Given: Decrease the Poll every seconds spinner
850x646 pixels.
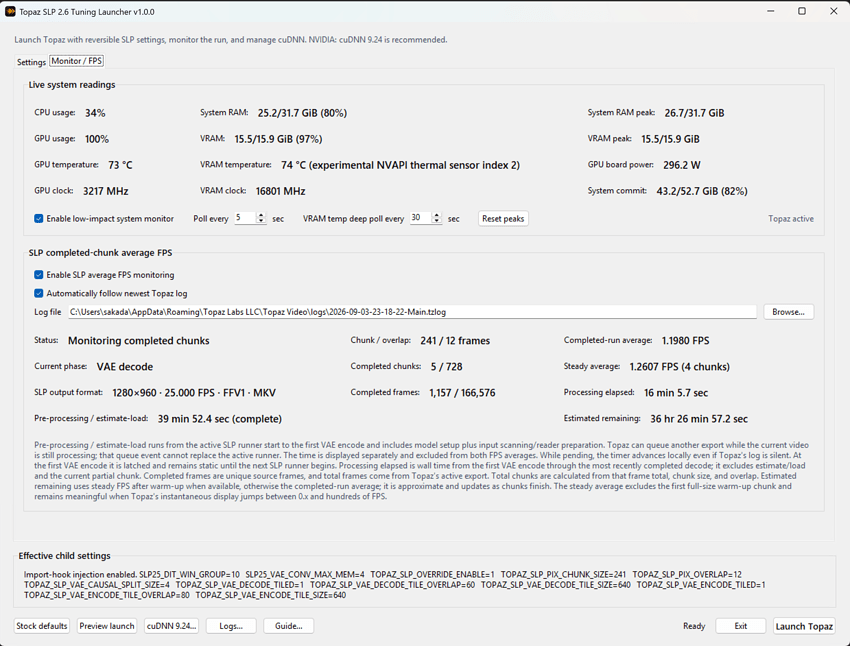Looking at the screenshot, I should coord(261,221).
